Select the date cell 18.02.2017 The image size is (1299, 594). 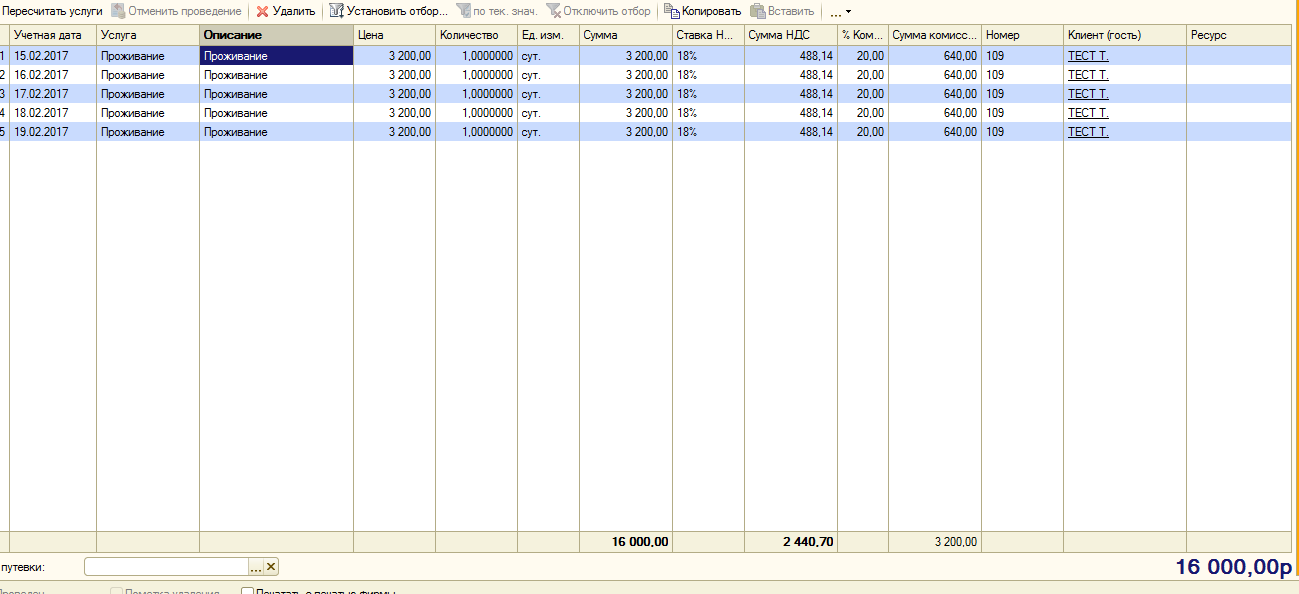[x=53, y=113]
